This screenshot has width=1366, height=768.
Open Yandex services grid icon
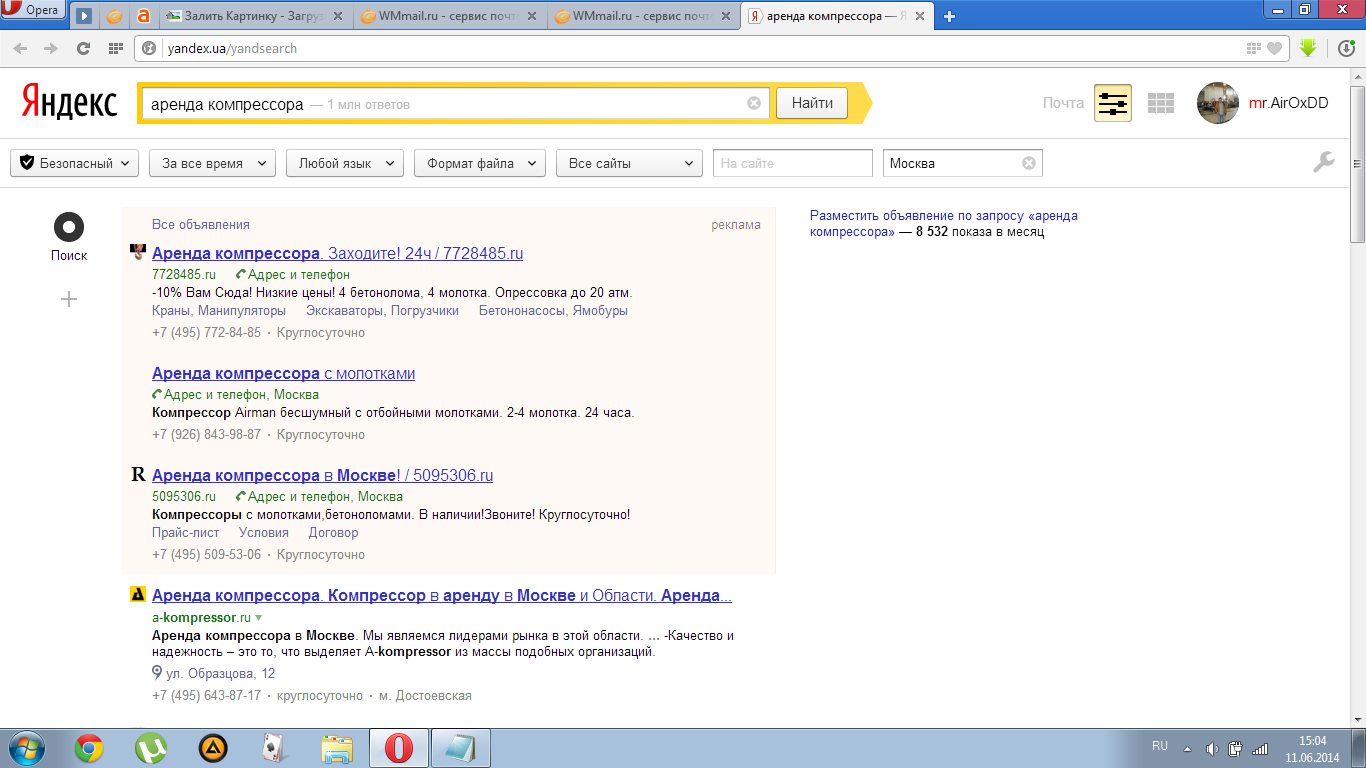pos(1160,103)
